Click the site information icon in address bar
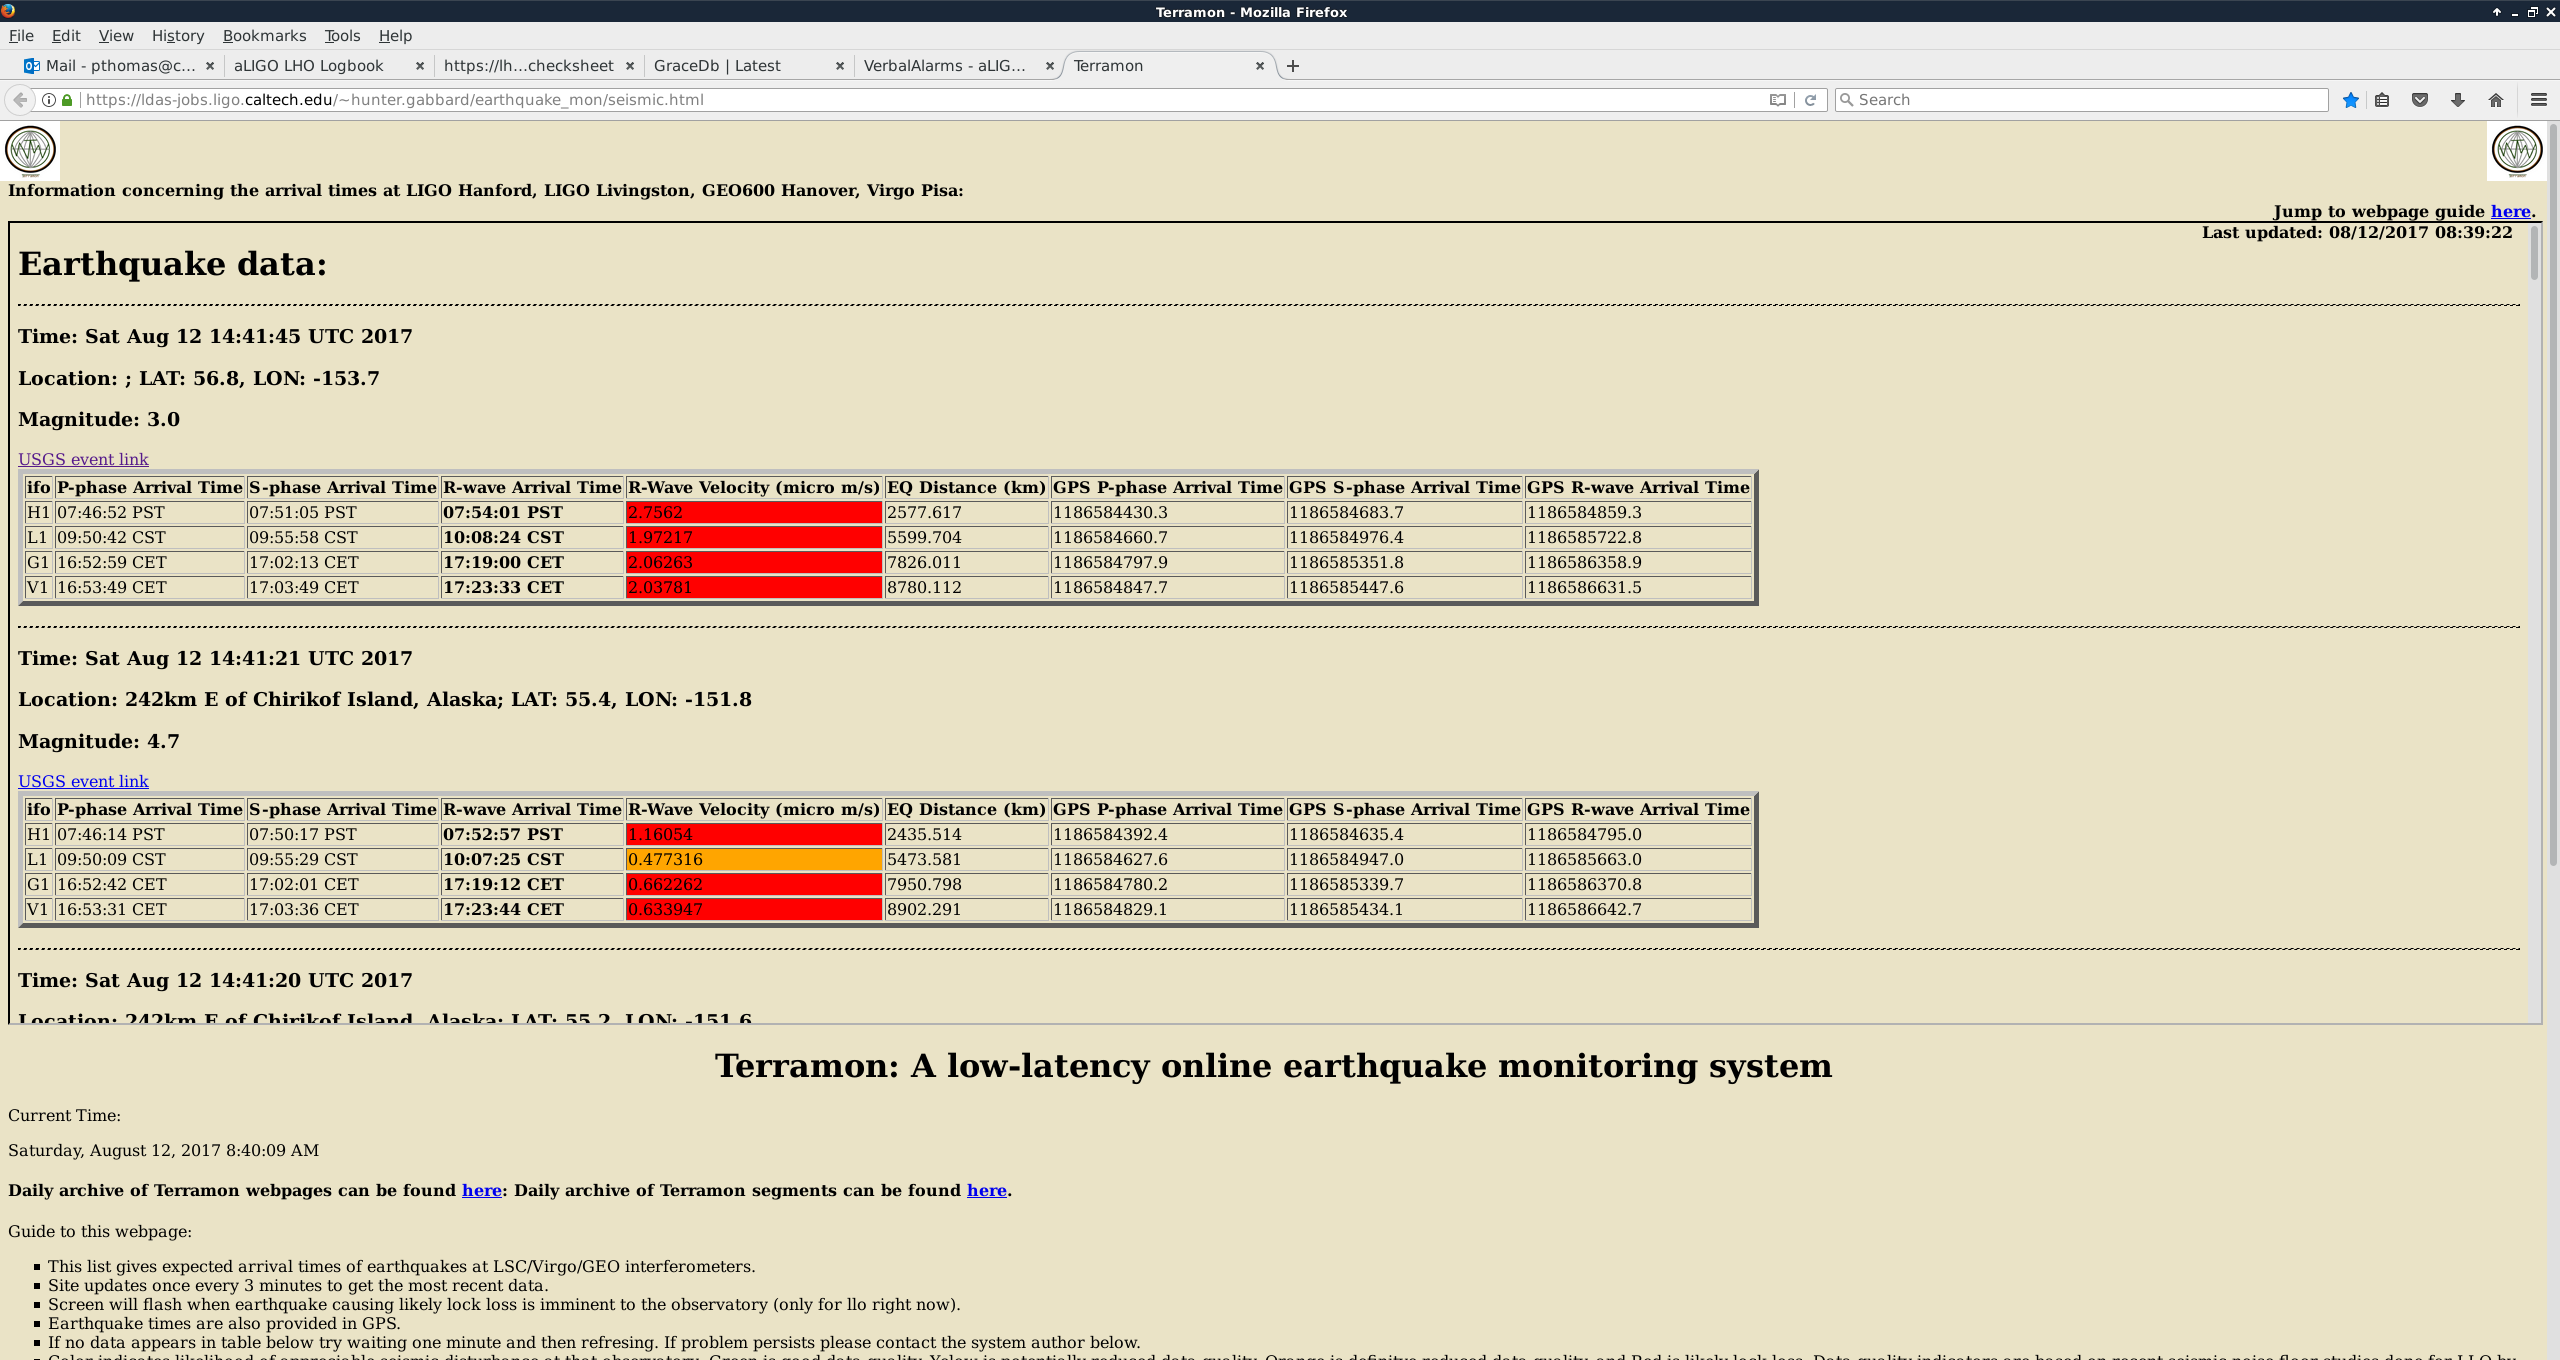Viewport: 2560px width, 1360px height. pyautogui.click(x=49, y=100)
